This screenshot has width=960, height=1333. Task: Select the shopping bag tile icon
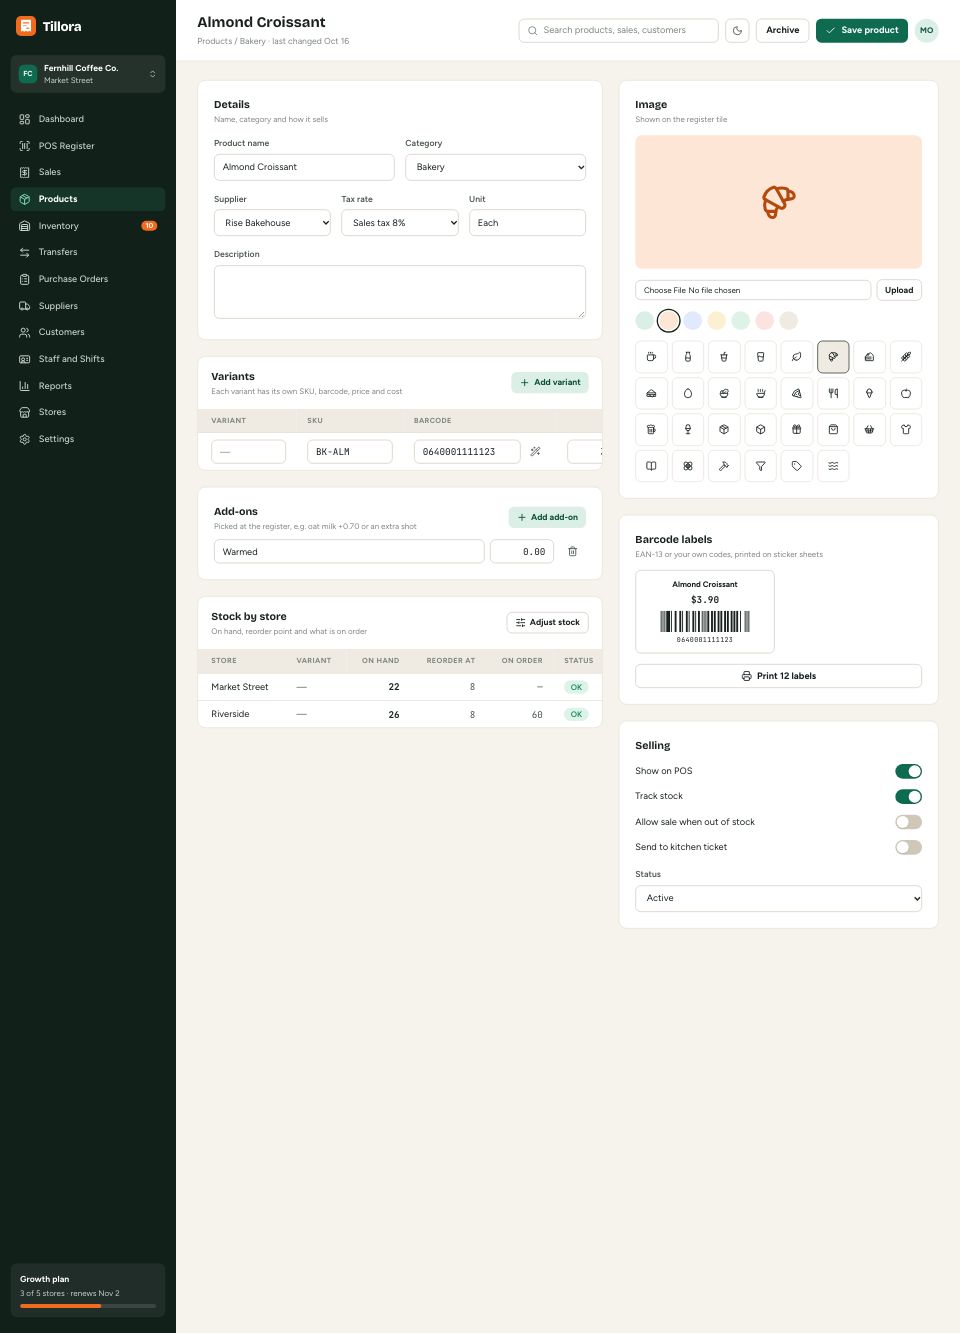coord(833,429)
